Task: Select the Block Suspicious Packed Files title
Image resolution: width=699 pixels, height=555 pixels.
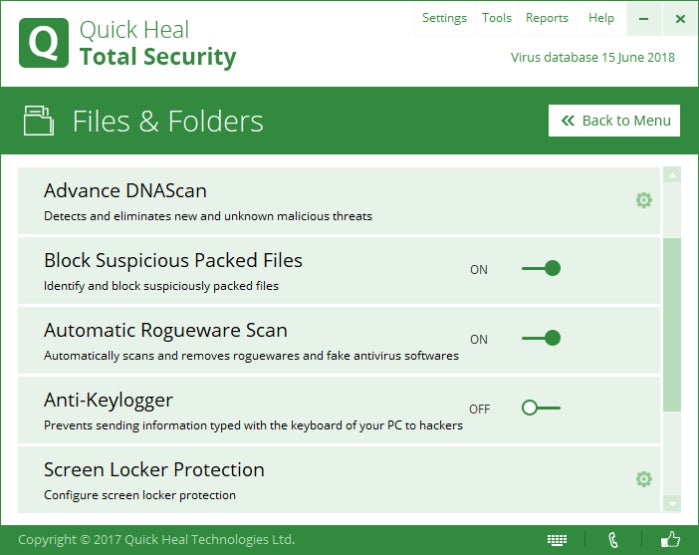Action: pos(173,260)
